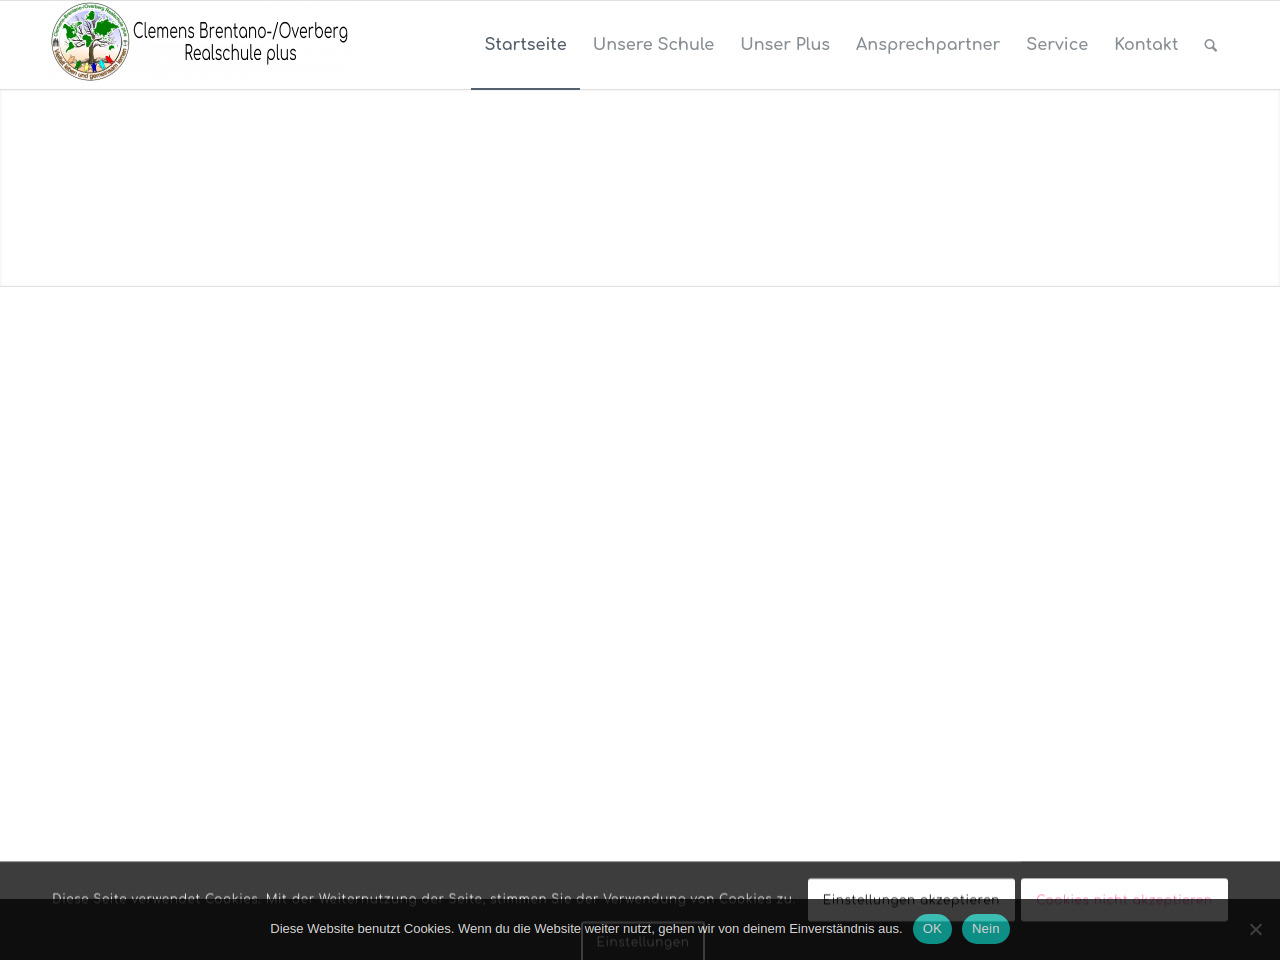
Task: Decline cookies with the Nein button
Action: (x=985, y=929)
